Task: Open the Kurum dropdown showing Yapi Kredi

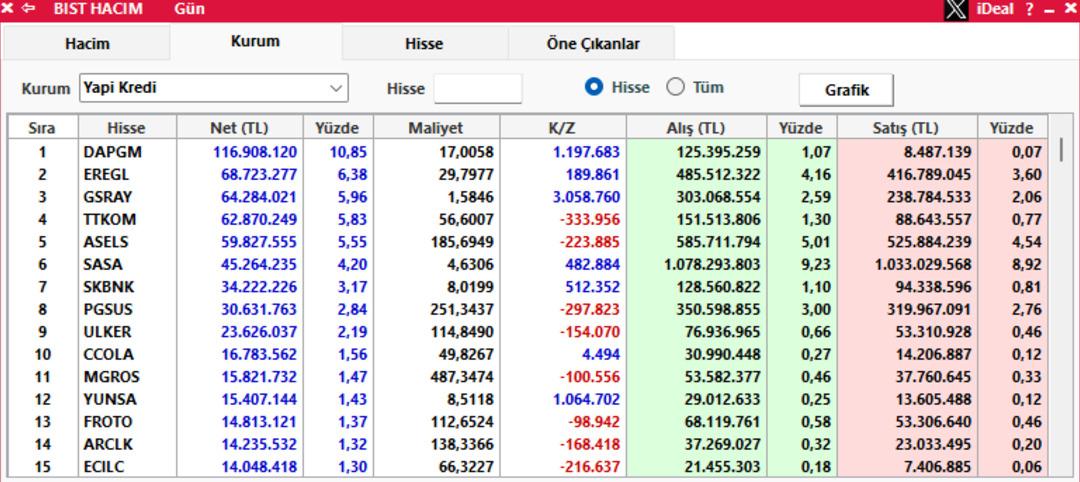Action: tap(214, 88)
